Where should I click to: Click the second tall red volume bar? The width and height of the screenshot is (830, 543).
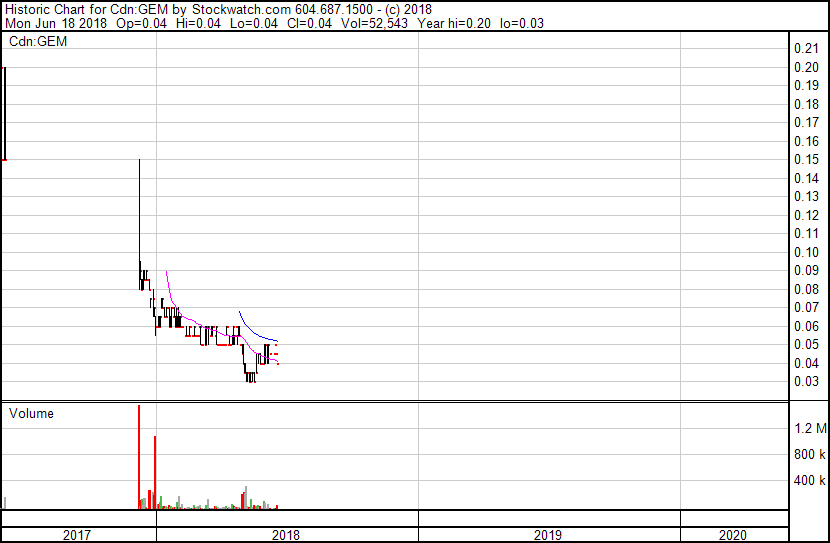click(155, 473)
